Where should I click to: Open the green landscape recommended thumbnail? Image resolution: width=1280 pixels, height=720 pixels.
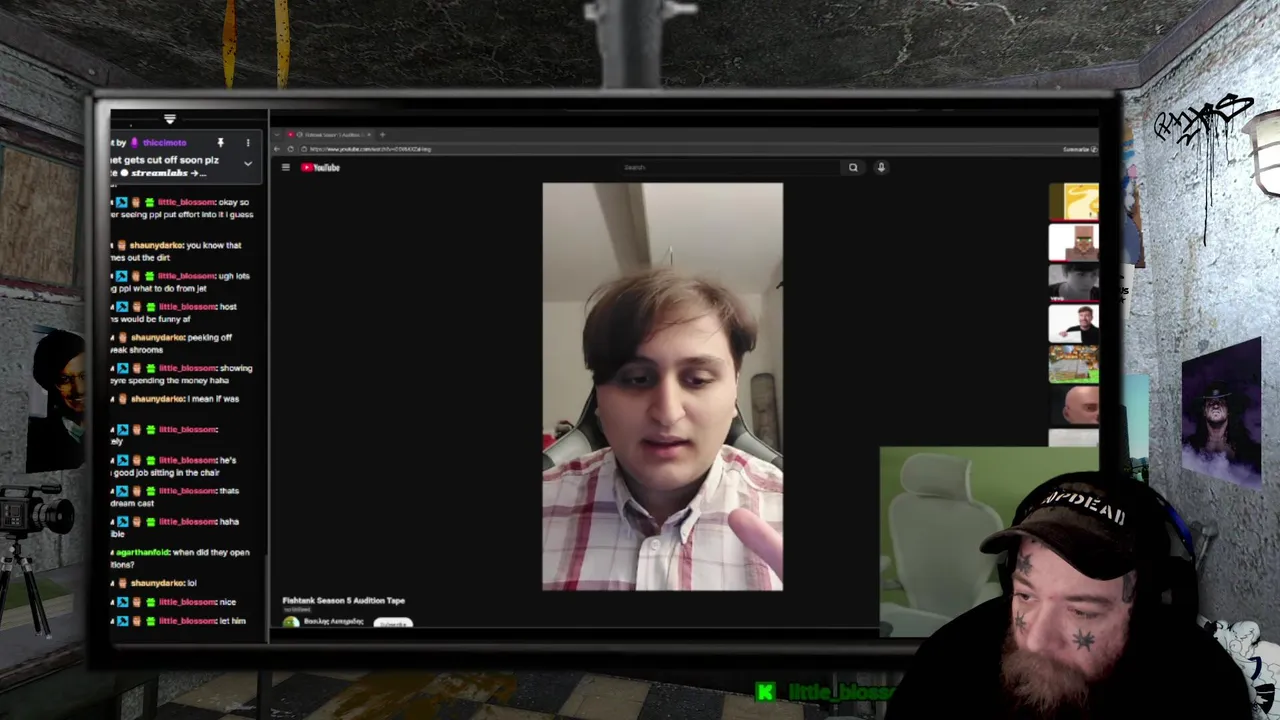click(1073, 364)
